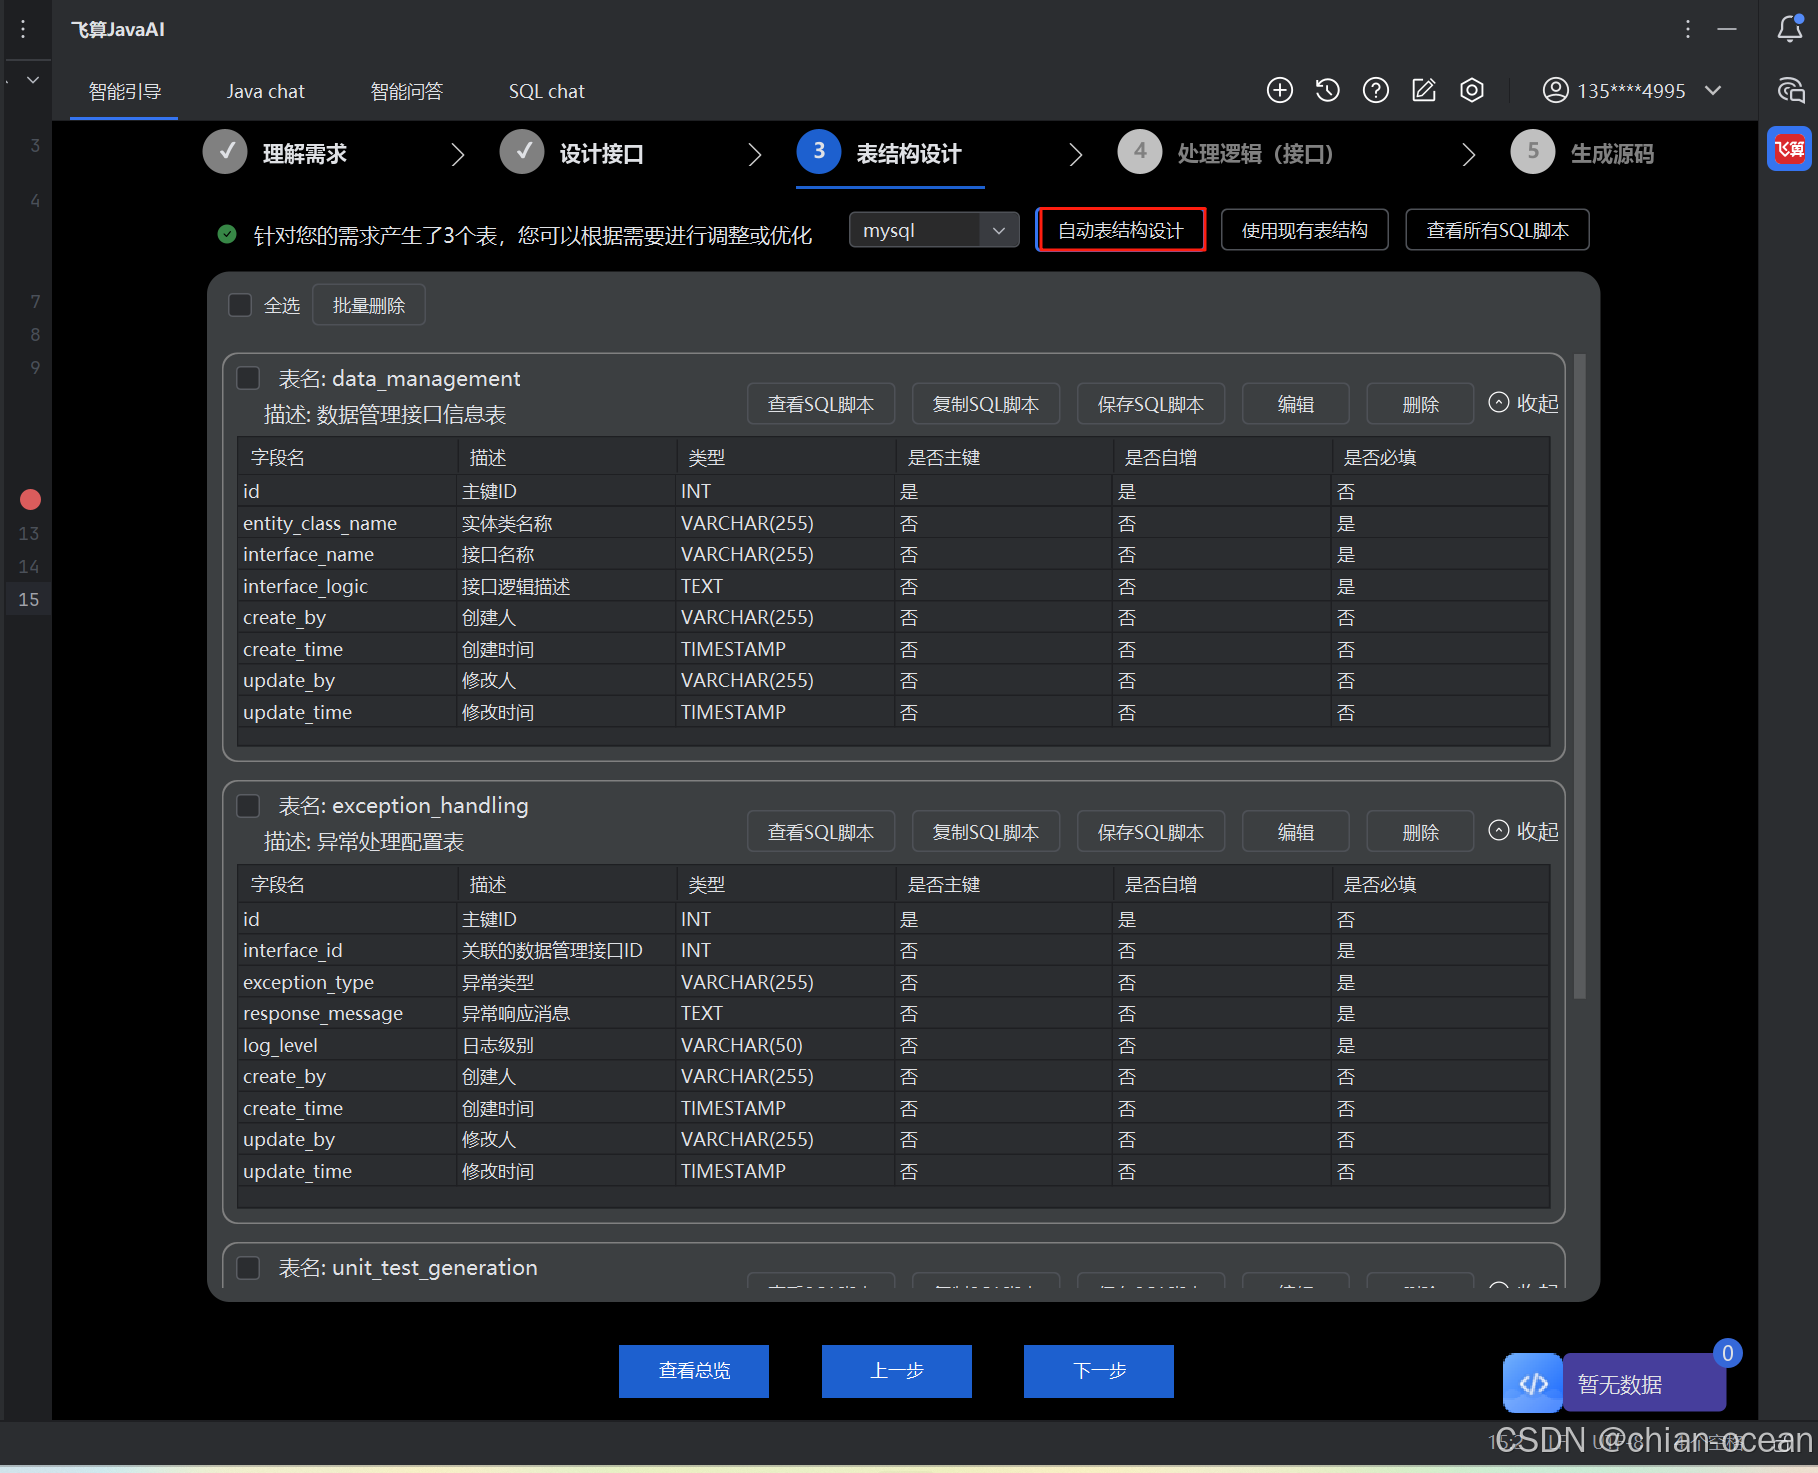Open the vertical dots menu left of 飞算JavaAI
This screenshot has height=1473, width=1818.
click(x=23, y=29)
